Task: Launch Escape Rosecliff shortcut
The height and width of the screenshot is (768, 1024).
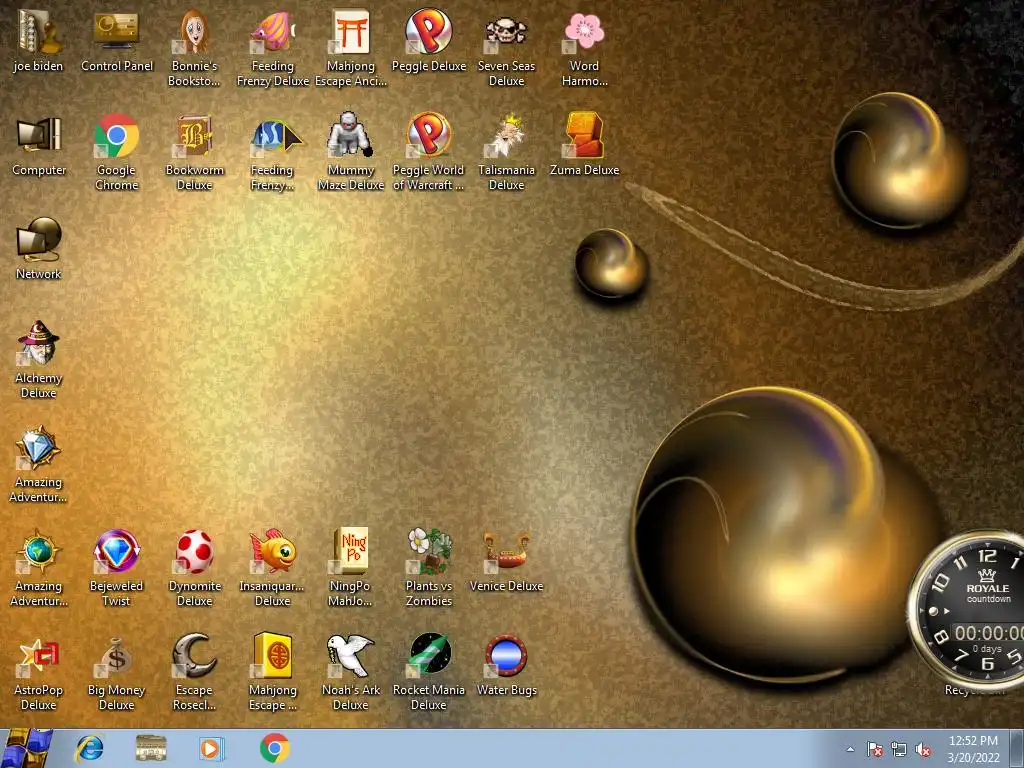Action: tap(194, 673)
